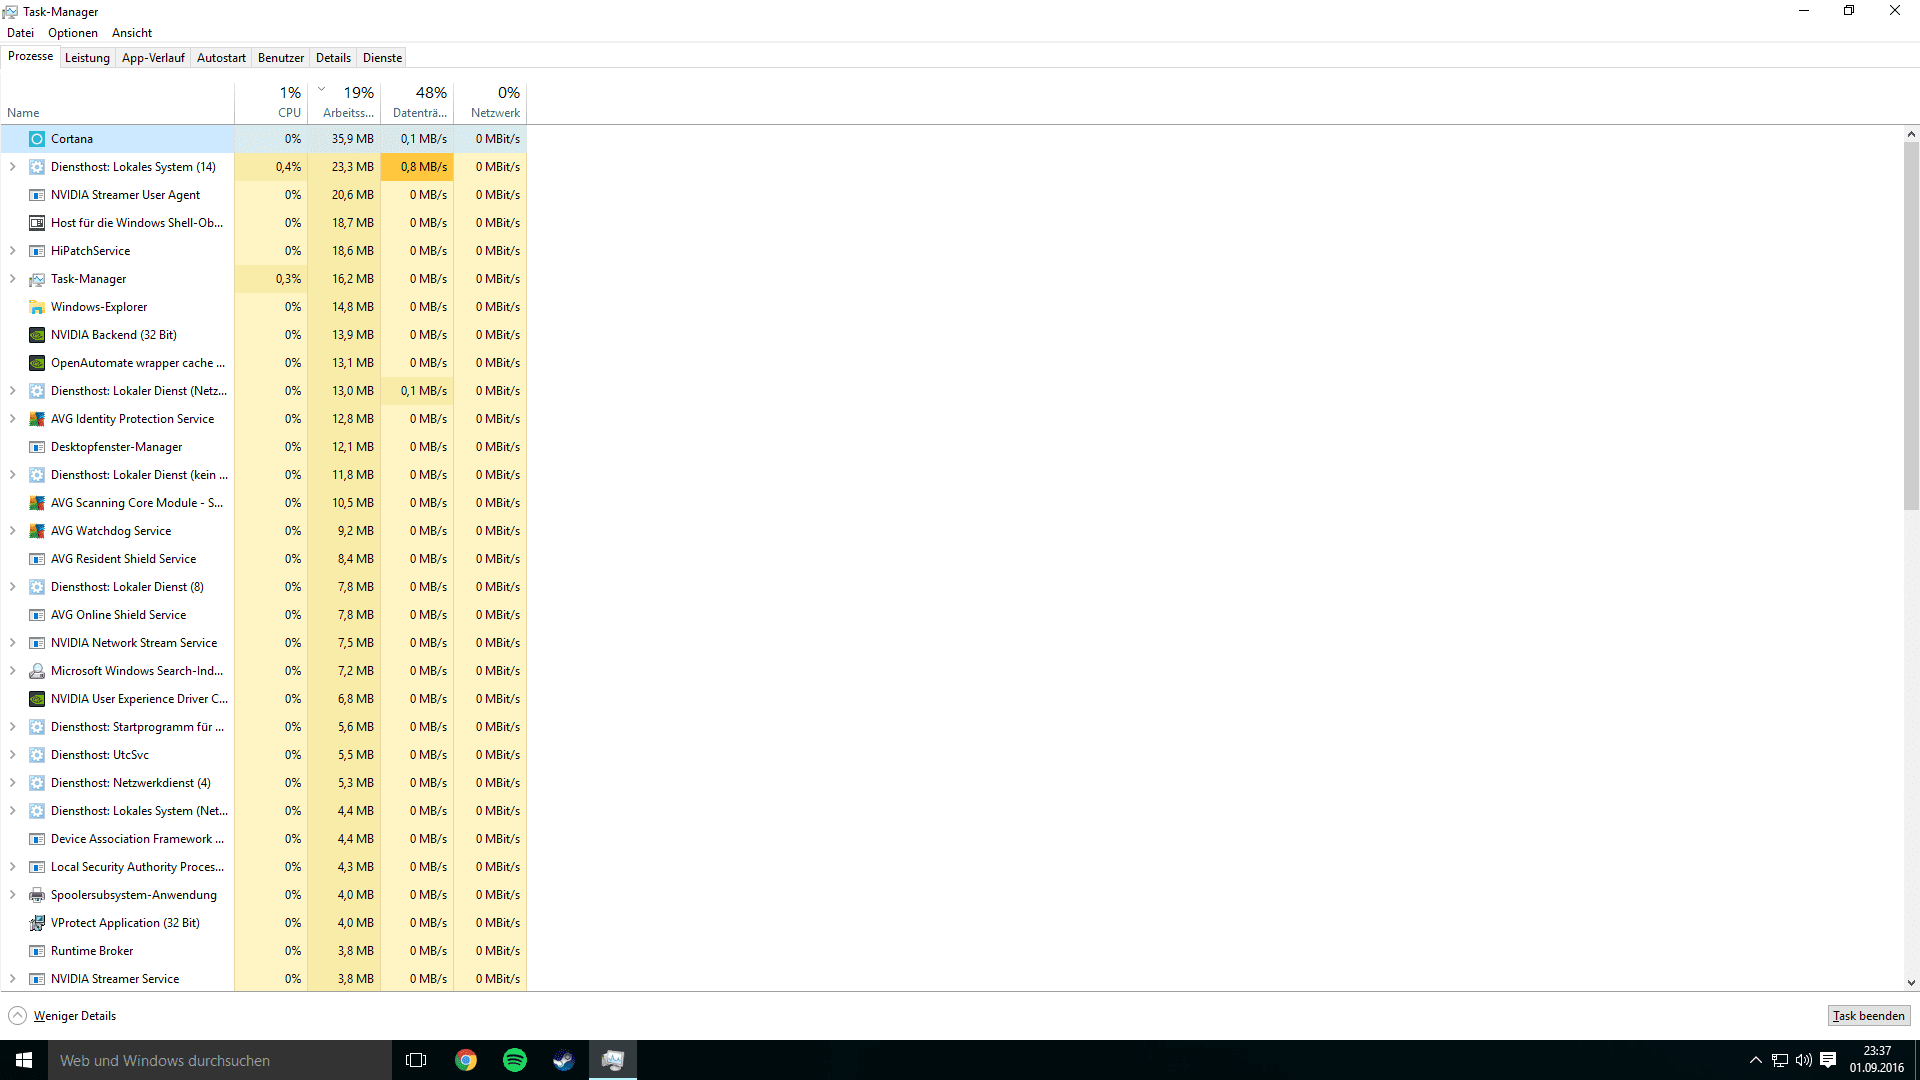Image resolution: width=1920 pixels, height=1080 pixels.
Task: Switch to the Leistung tab
Action: 87,58
